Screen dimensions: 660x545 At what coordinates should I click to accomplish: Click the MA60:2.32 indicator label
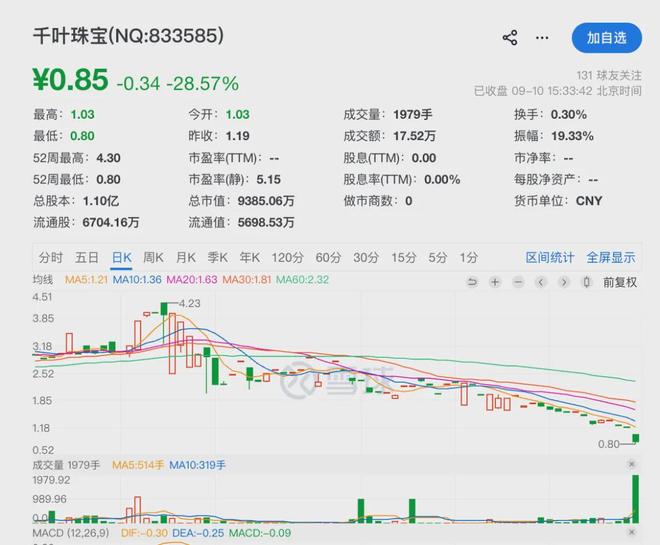coord(302,279)
